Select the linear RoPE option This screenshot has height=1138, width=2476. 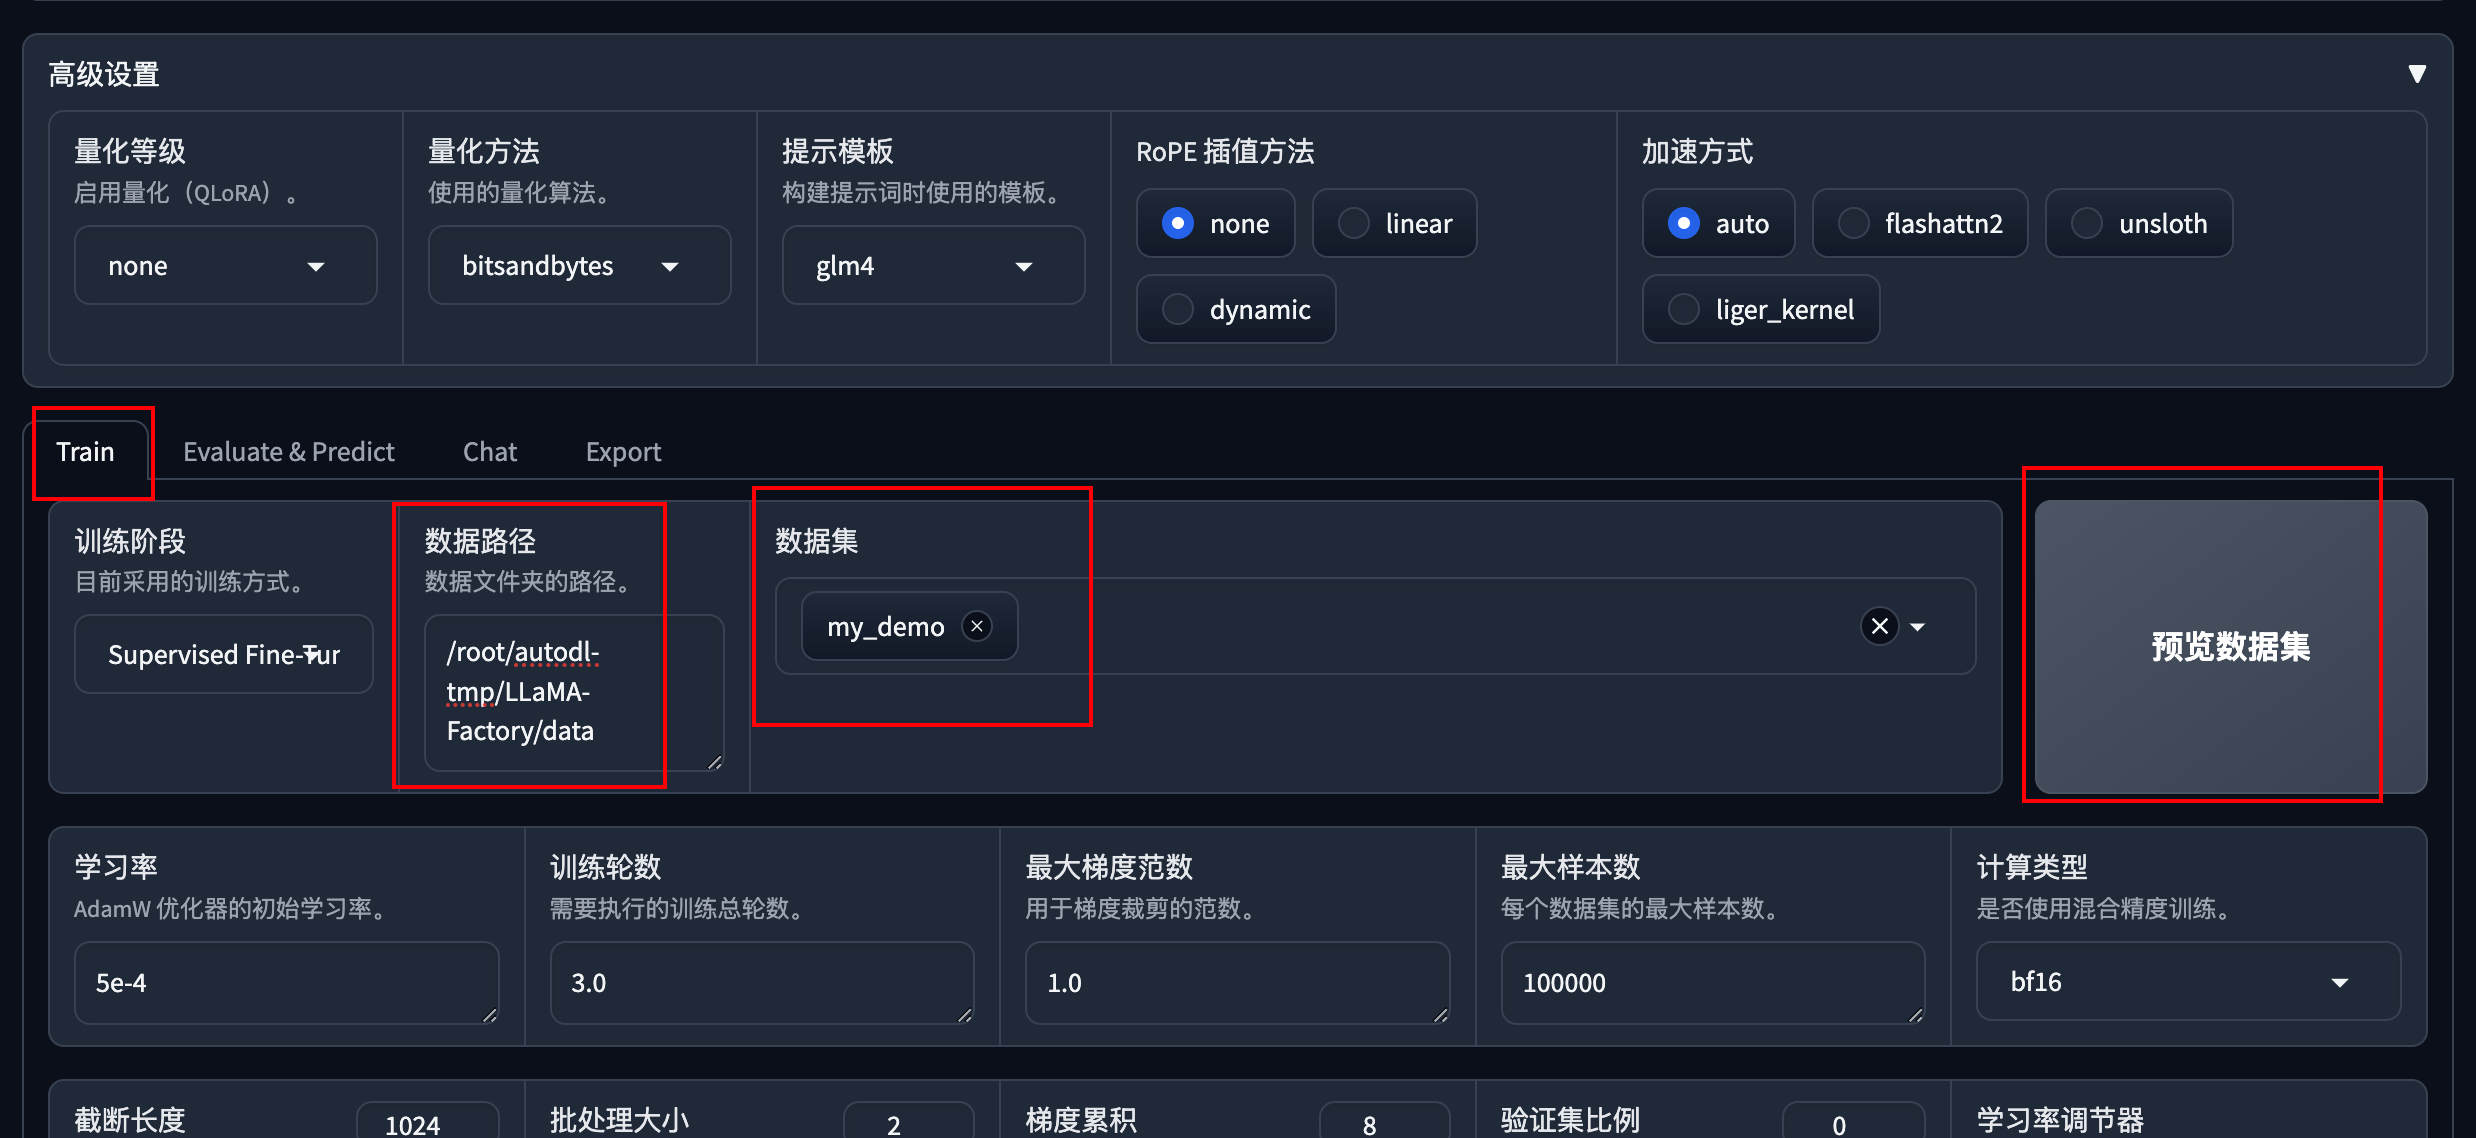coord(1395,223)
